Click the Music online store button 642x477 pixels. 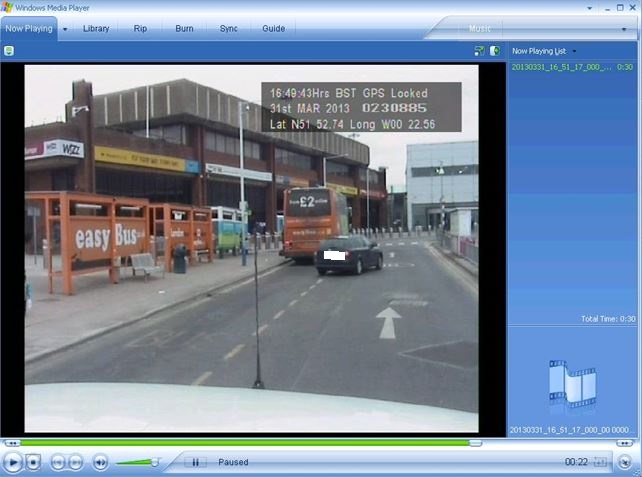[x=480, y=29]
